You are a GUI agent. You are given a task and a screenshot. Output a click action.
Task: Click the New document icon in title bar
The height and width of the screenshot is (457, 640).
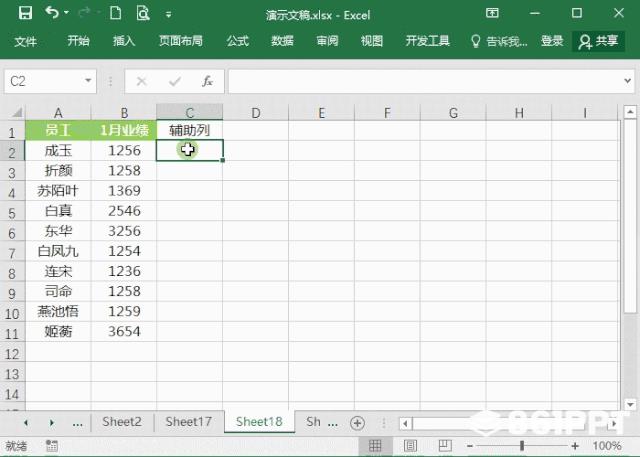pos(116,14)
